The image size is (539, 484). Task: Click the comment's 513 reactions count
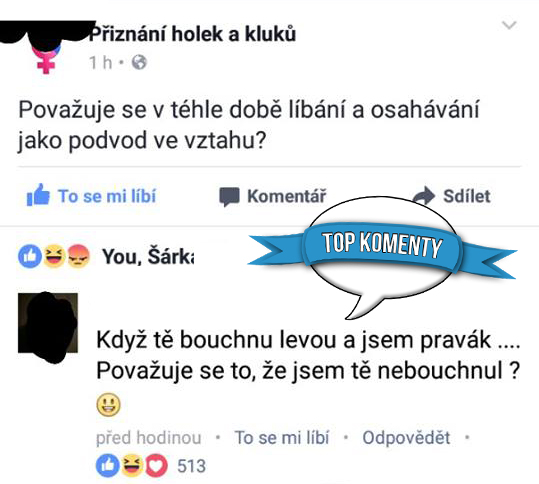pos(191,466)
